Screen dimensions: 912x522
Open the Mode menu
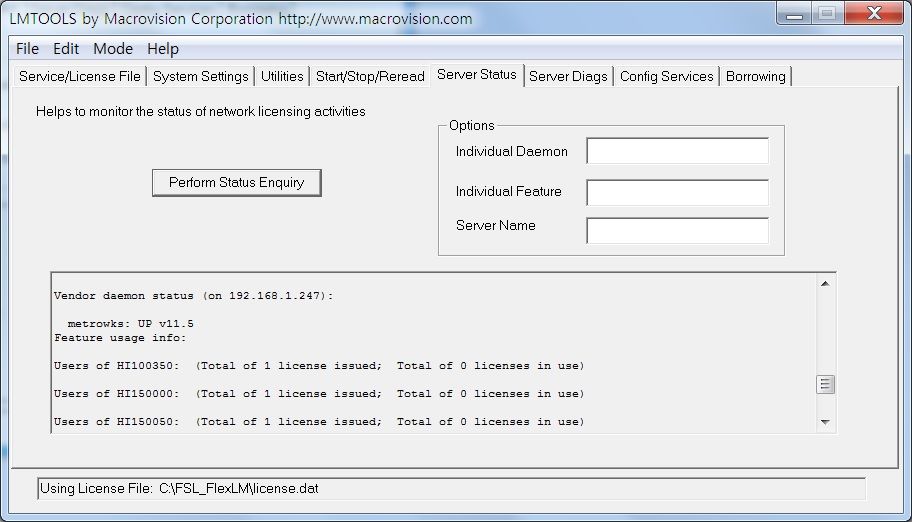point(113,49)
